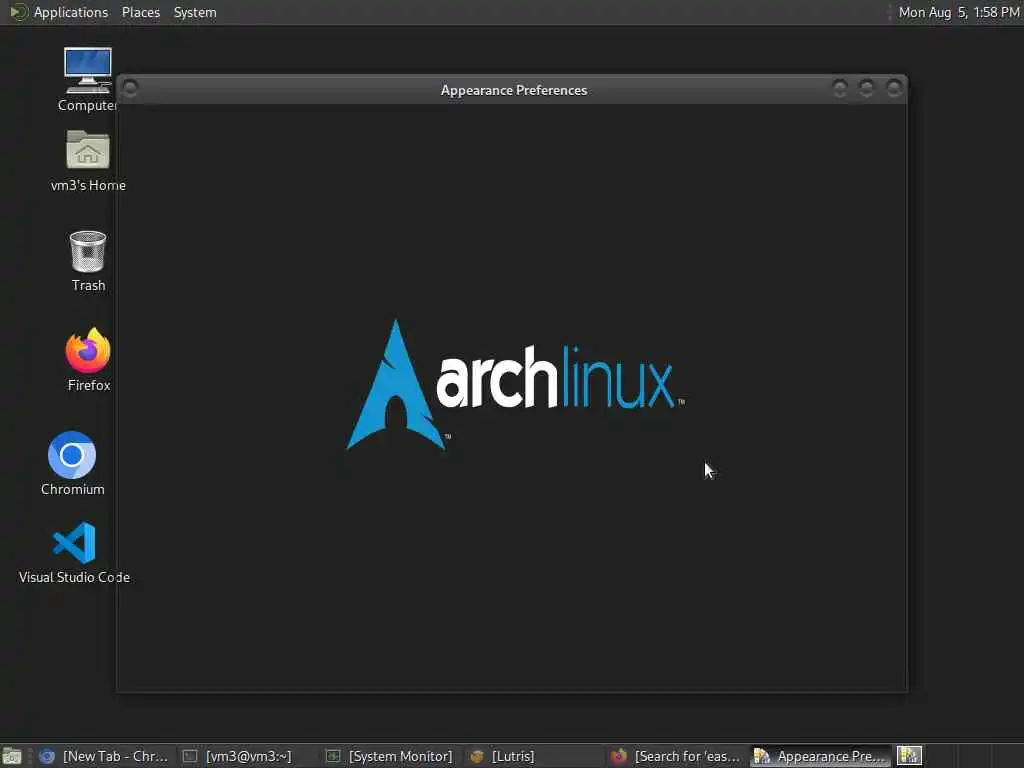
Task: Open the Applications menu
Action: [59, 12]
